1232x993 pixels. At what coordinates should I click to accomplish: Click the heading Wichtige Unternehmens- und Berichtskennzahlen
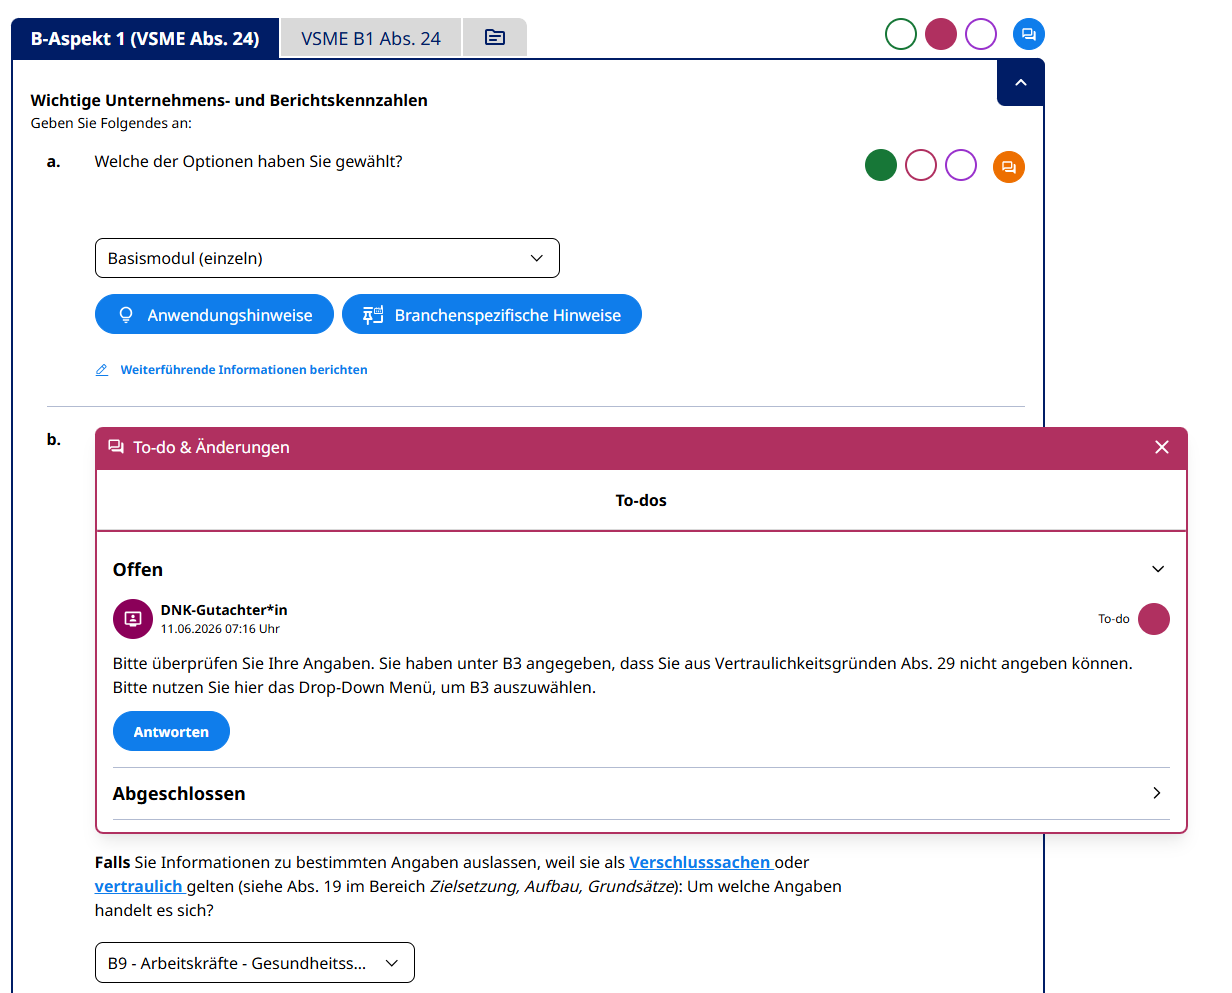[229, 100]
